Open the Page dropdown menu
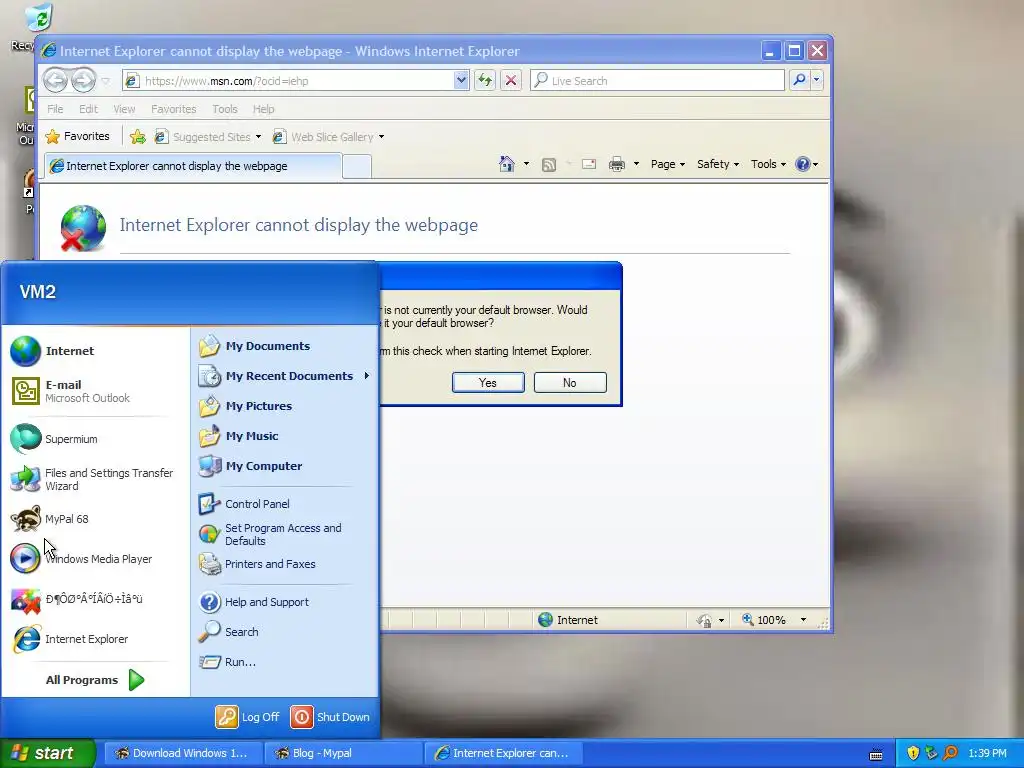The height and width of the screenshot is (768, 1024). click(x=667, y=165)
